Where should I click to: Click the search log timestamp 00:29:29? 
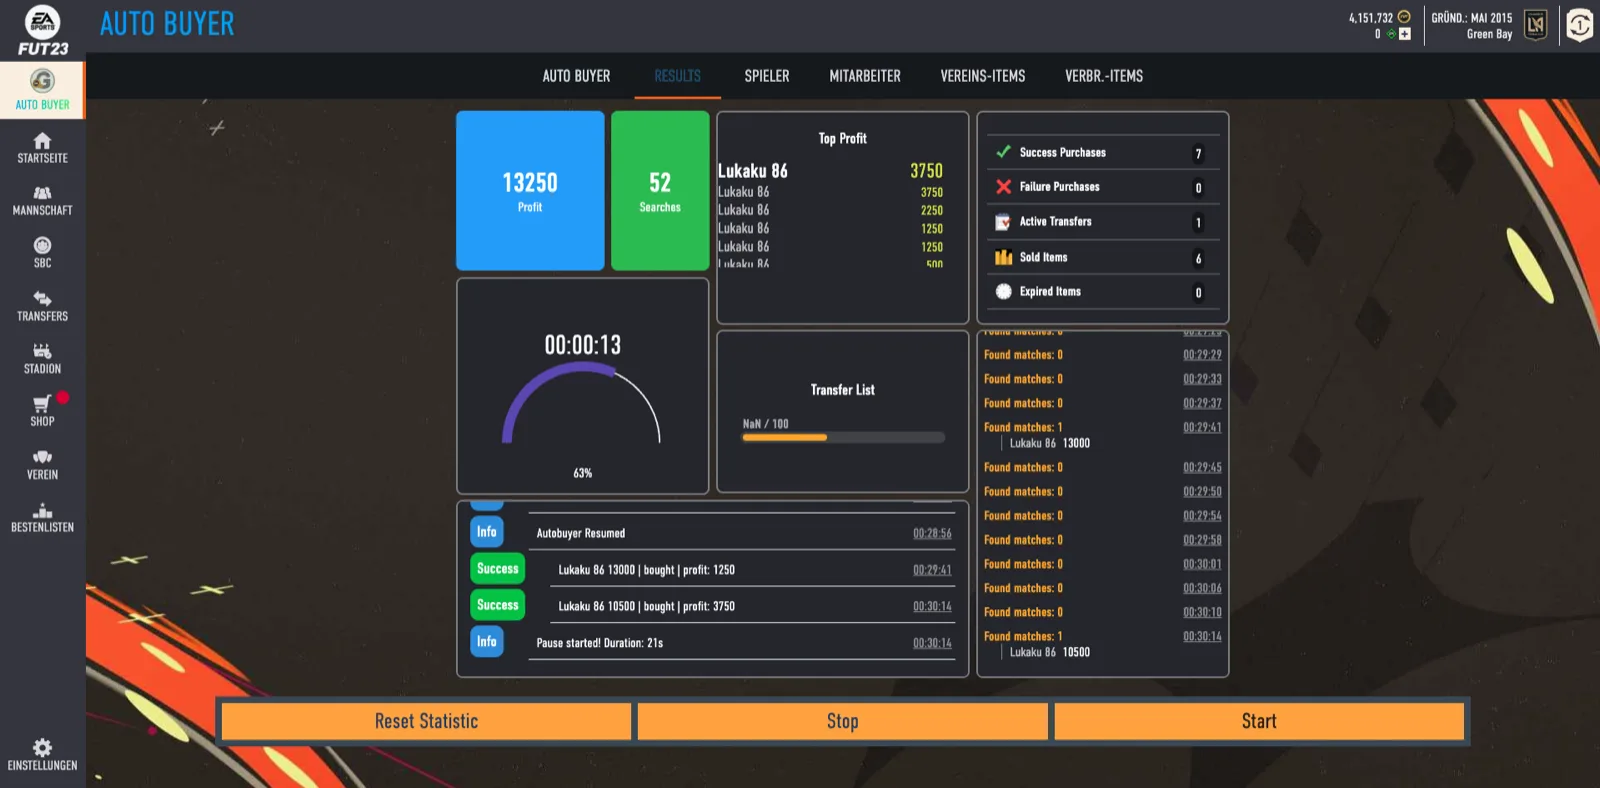click(x=1202, y=355)
